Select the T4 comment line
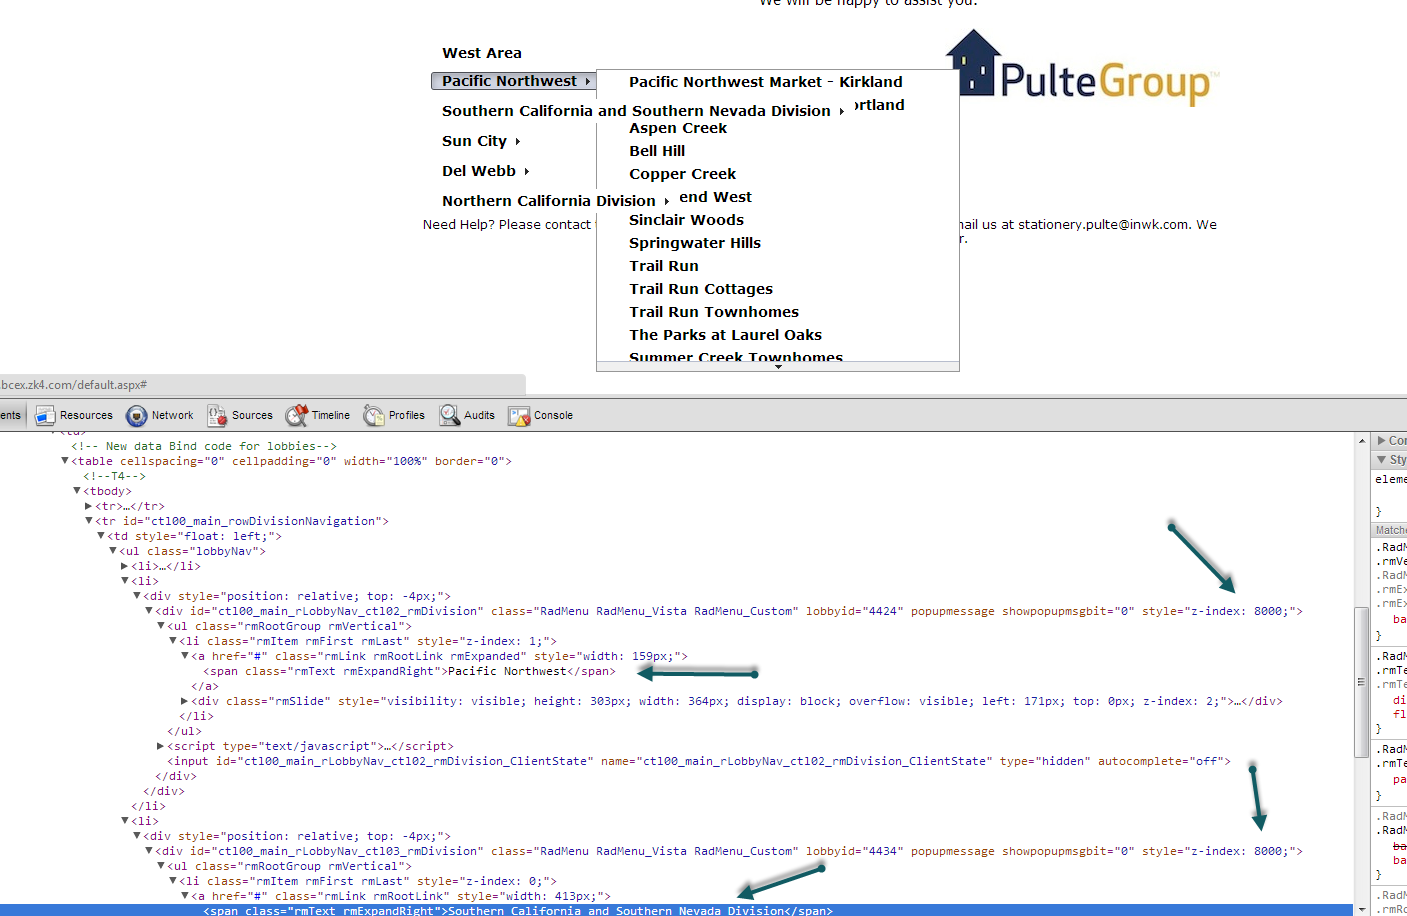Image resolution: width=1407 pixels, height=916 pixels. pos(114,476)
